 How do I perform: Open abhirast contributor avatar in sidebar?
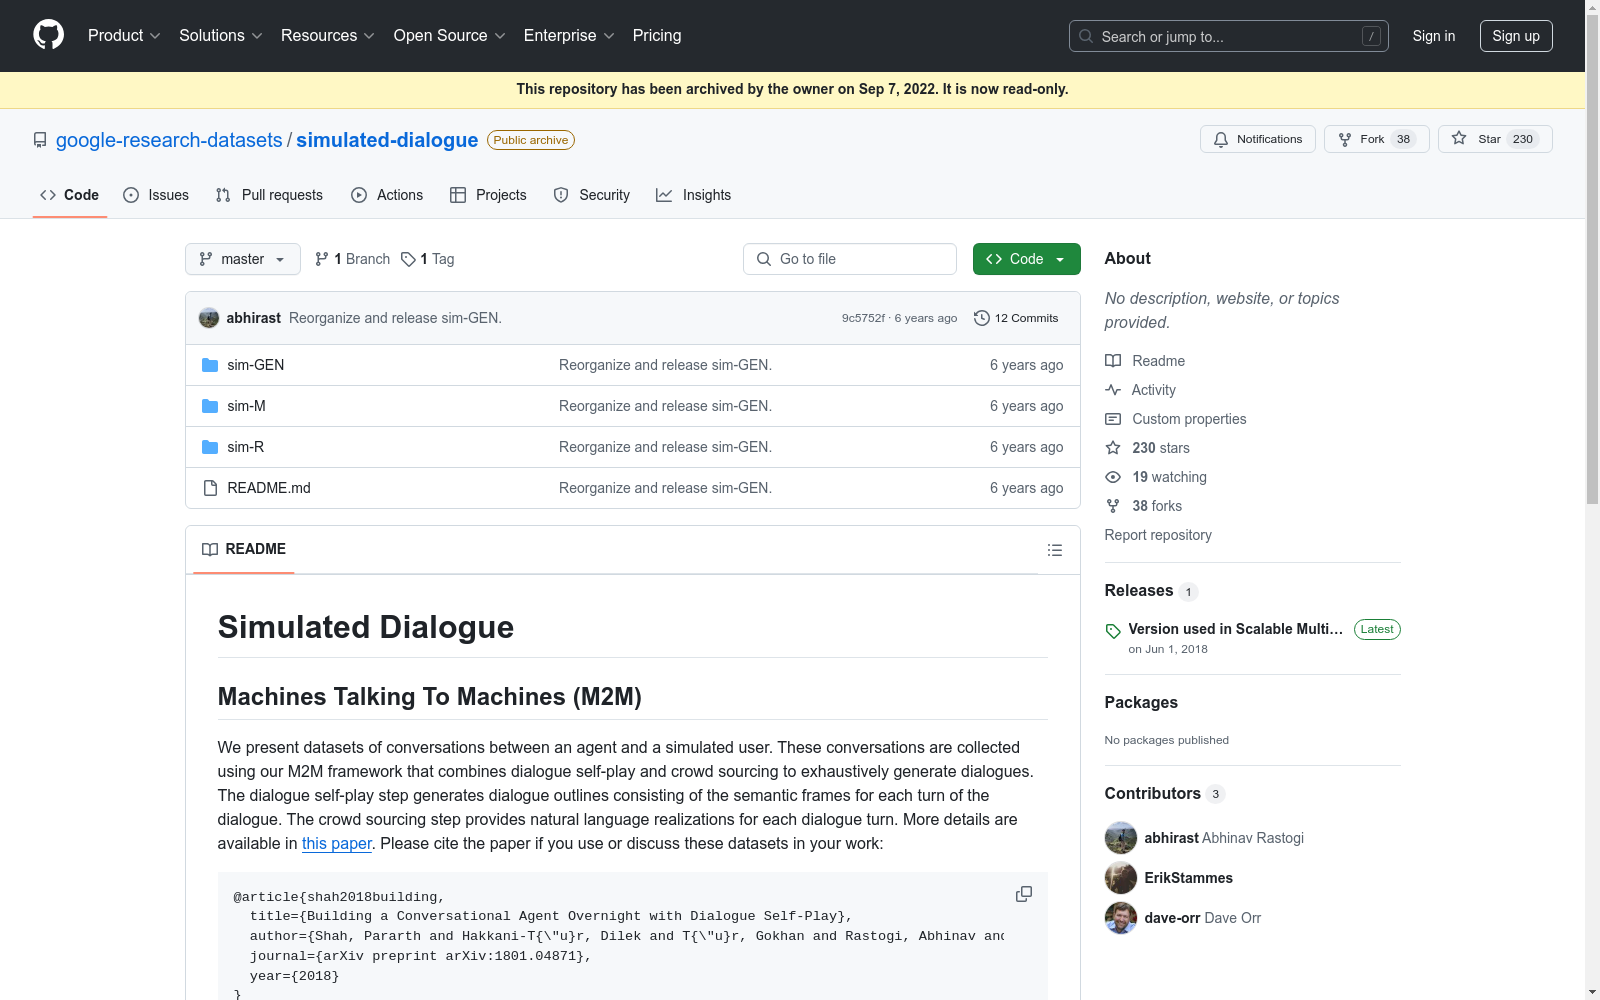[x=1121, y=838]
